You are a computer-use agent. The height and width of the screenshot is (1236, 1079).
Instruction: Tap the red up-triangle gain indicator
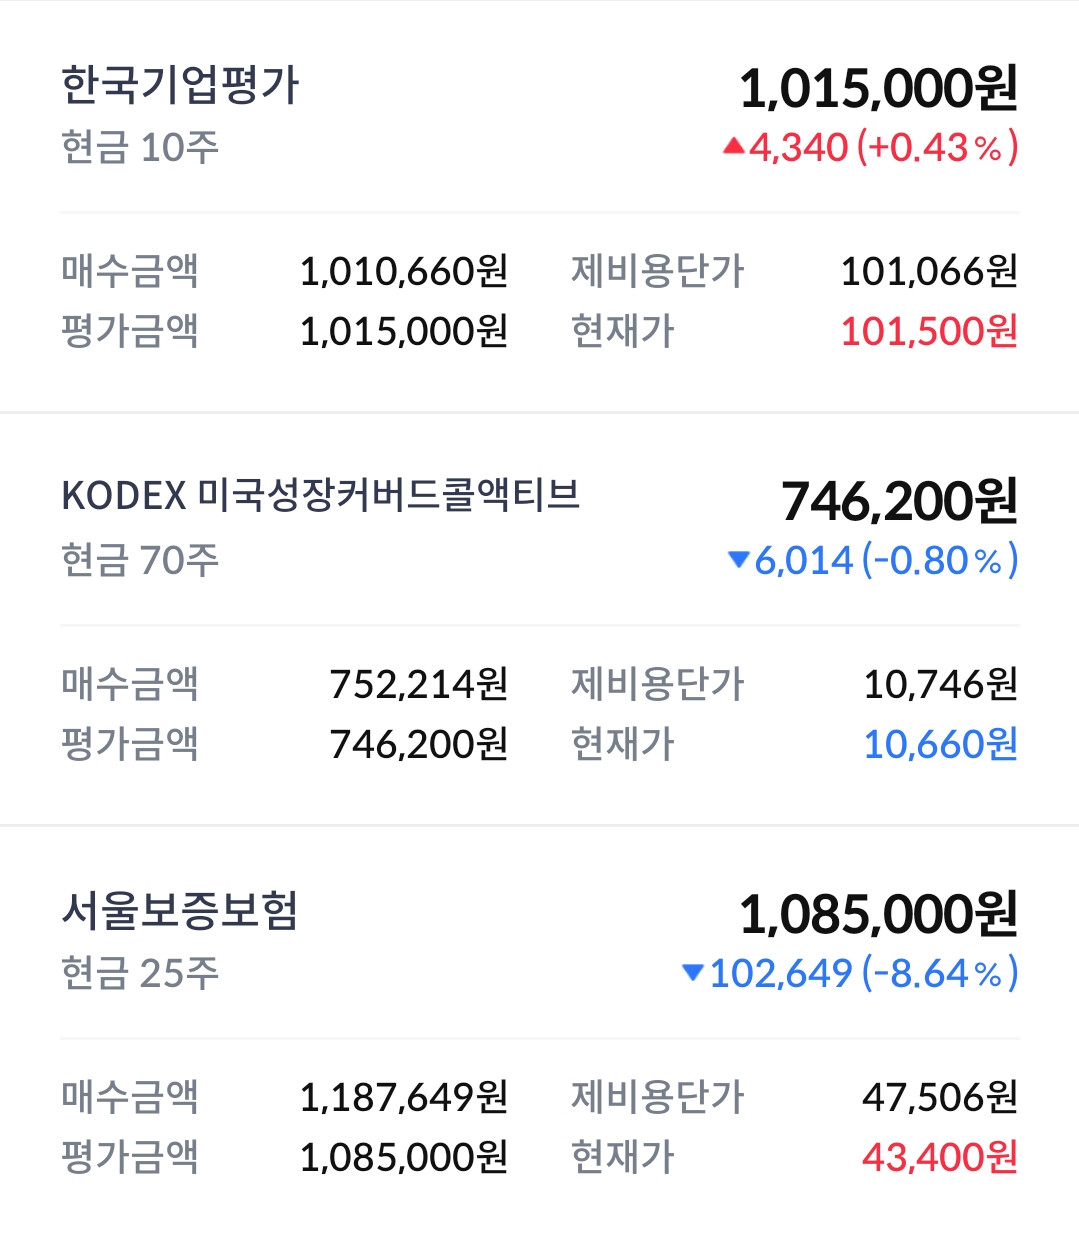point(734,147)
